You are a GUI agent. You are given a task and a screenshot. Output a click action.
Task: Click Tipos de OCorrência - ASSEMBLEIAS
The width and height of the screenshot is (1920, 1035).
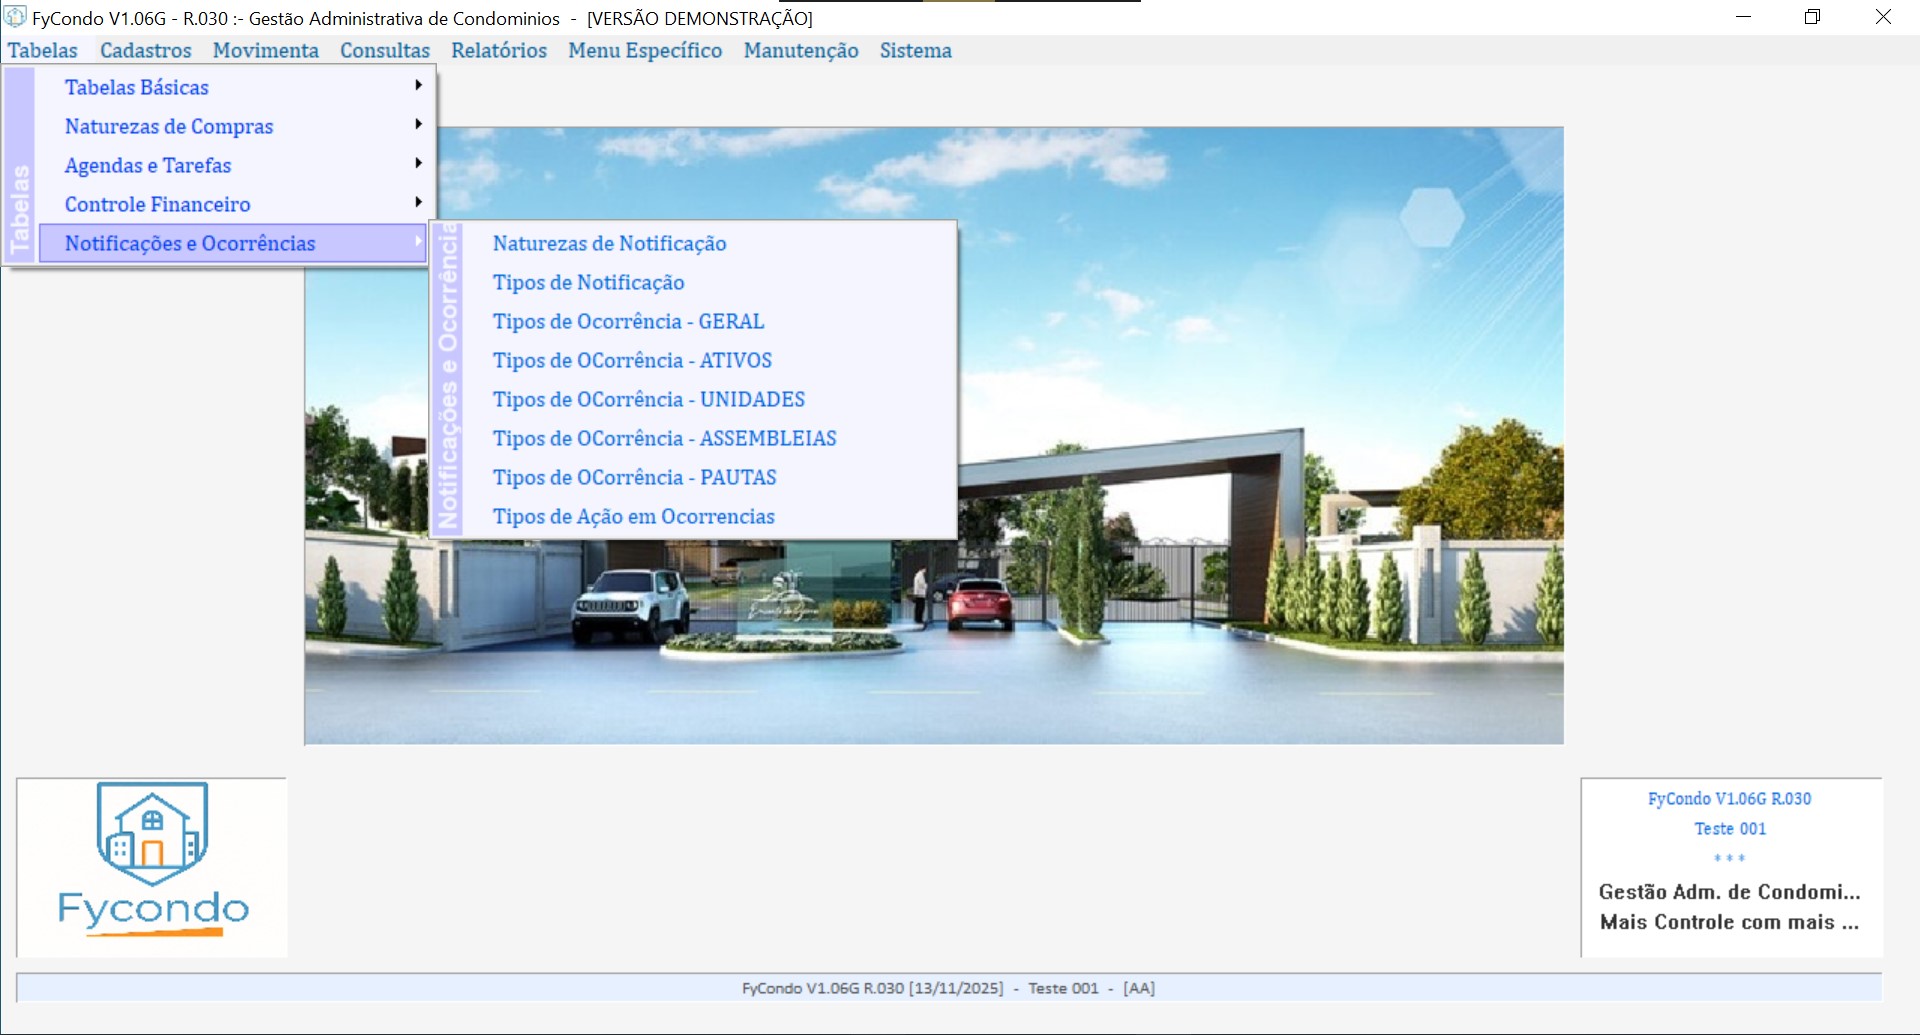coord(664,438)
